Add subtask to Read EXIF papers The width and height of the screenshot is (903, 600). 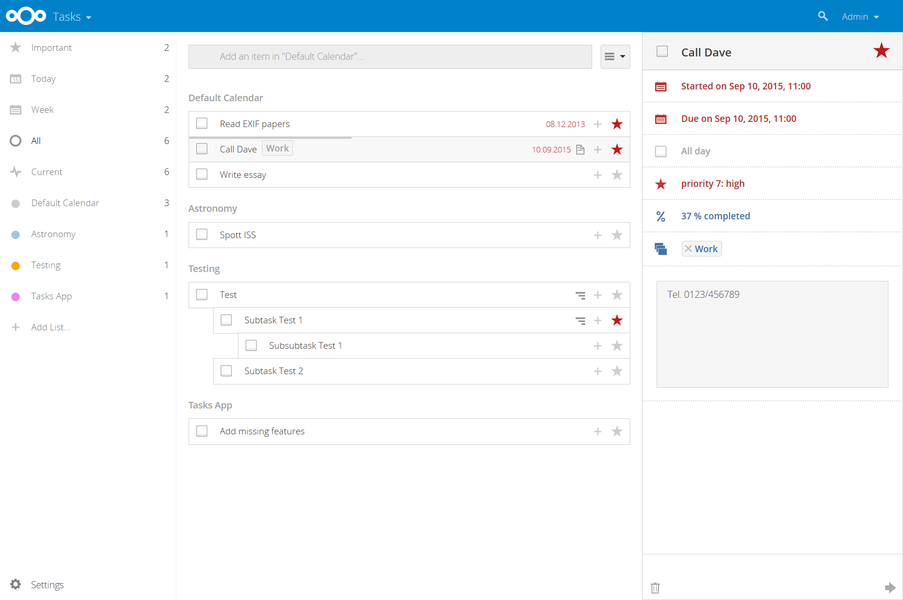click(x=598, y=124)
